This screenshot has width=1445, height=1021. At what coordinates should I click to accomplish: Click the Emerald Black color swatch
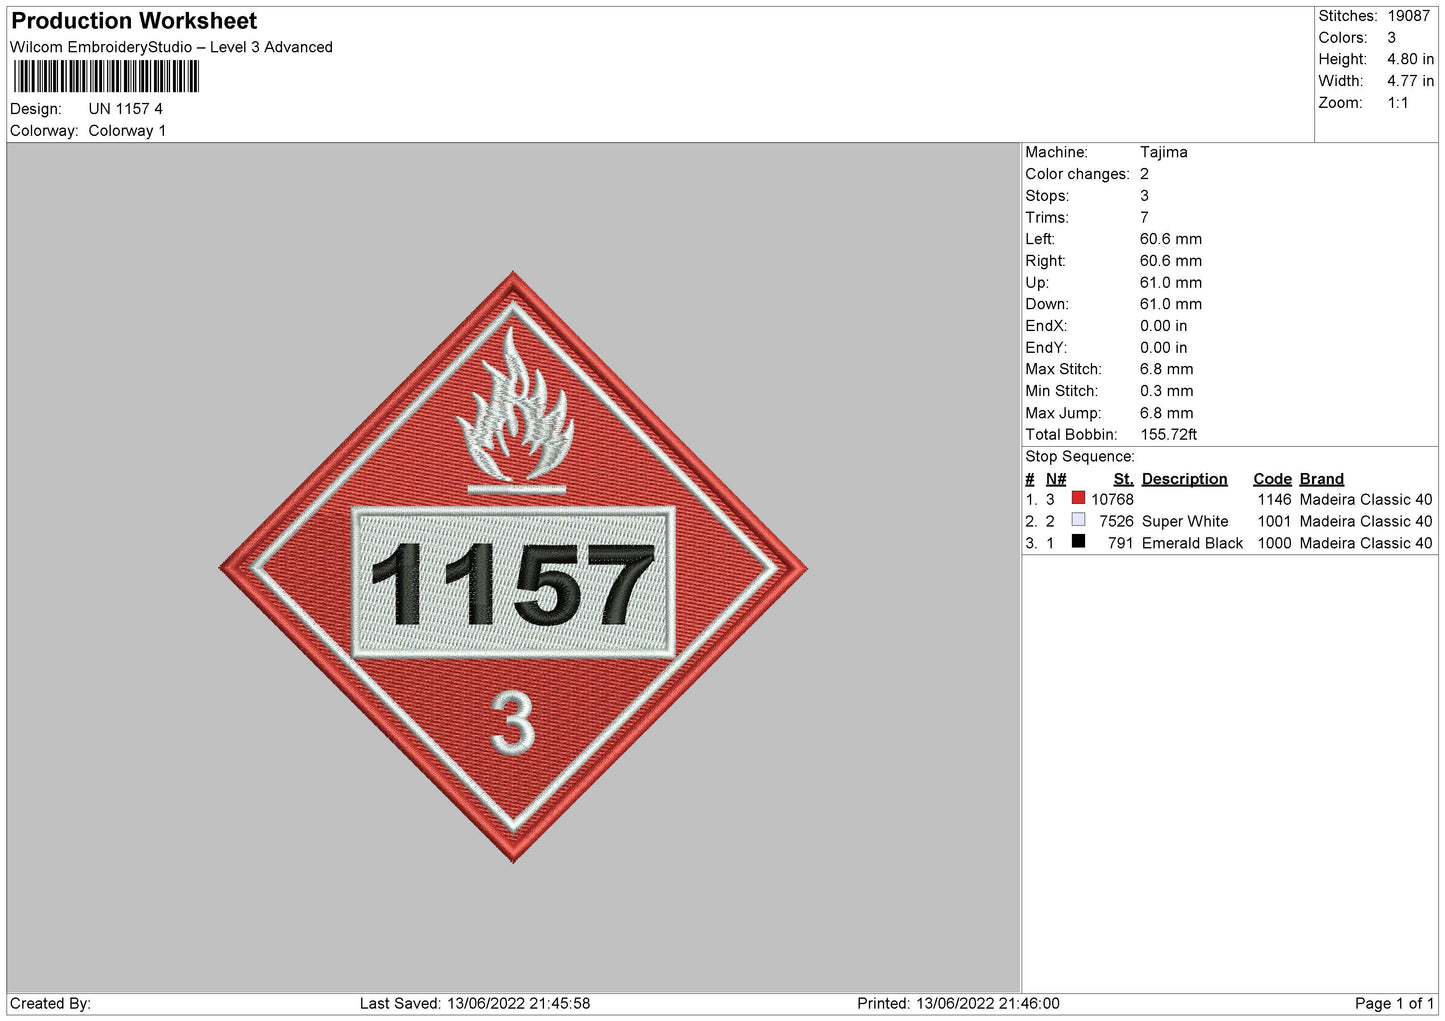click(x=1078, y=541)
